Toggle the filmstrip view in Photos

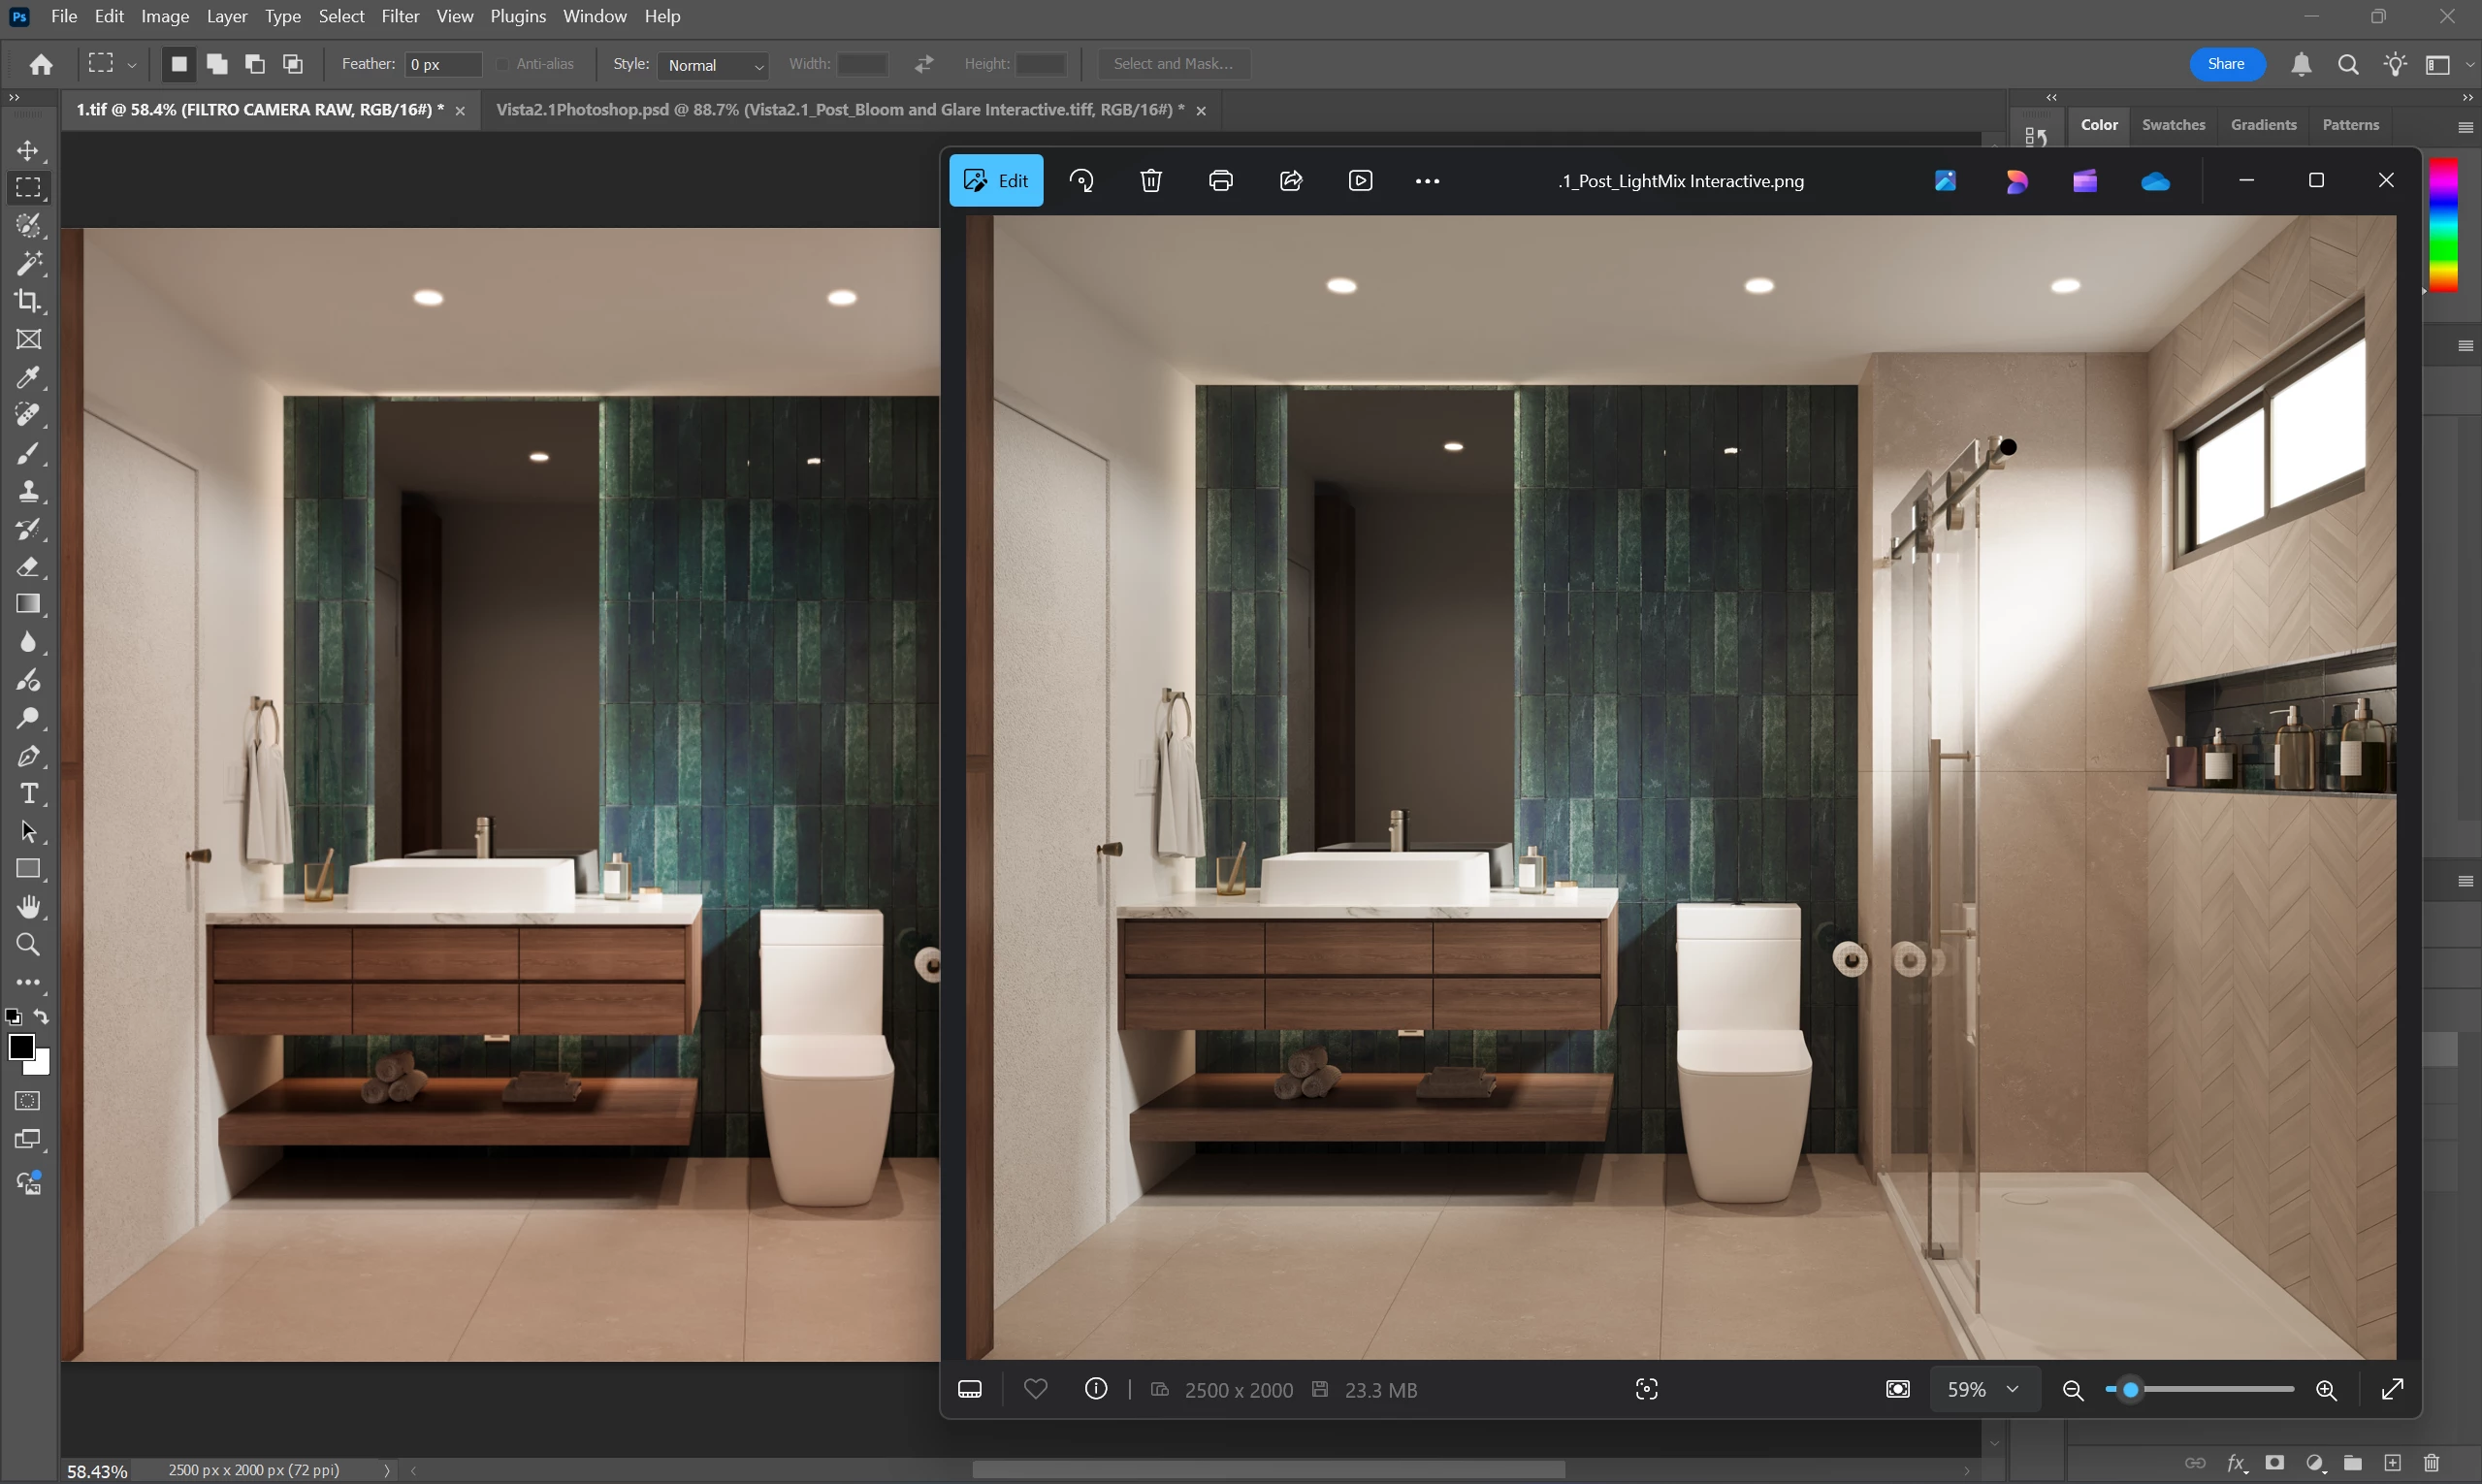(x=970, y=1389)
